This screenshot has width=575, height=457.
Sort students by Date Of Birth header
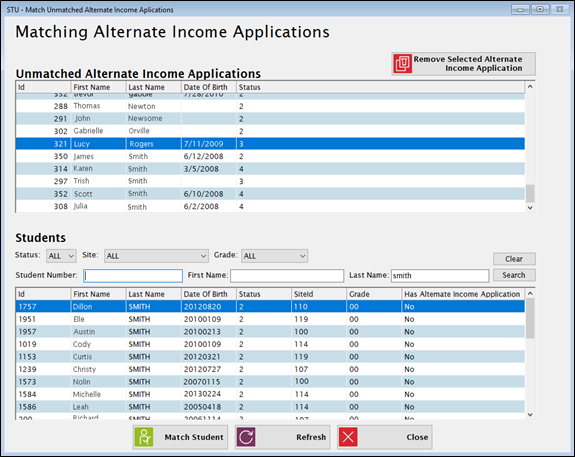209,294
